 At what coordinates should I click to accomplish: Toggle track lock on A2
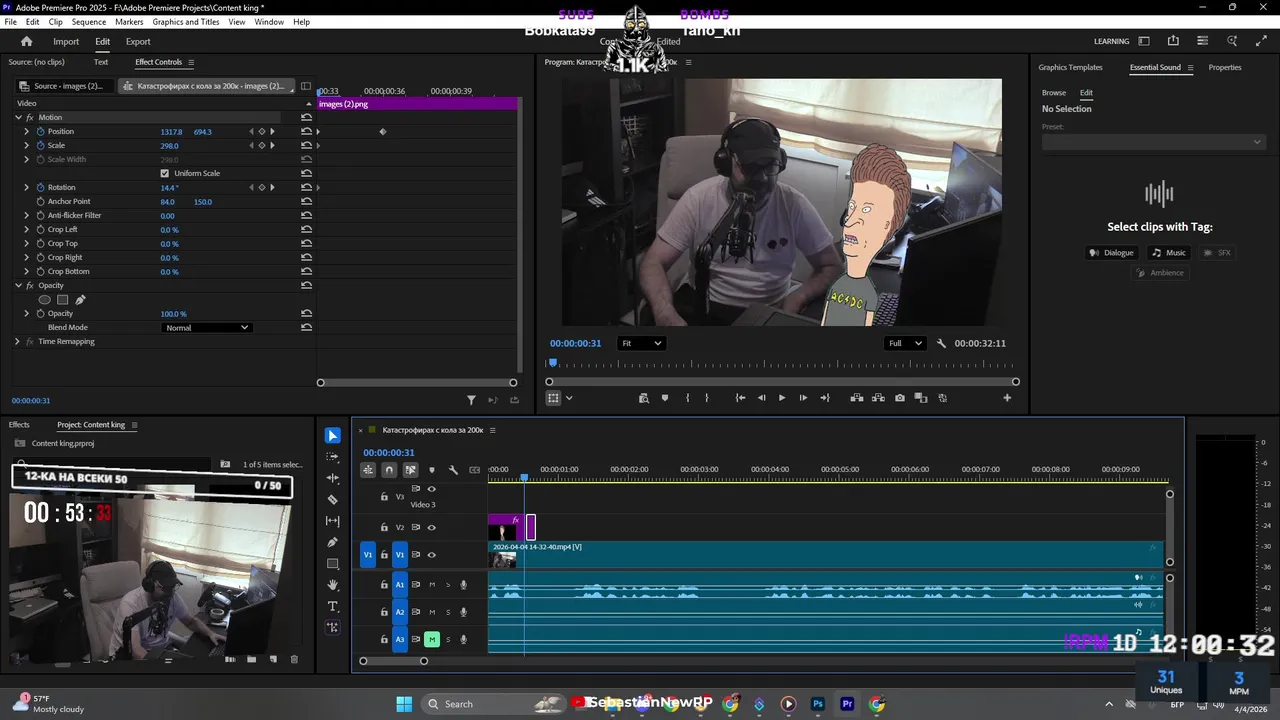[x=384, y=612]
